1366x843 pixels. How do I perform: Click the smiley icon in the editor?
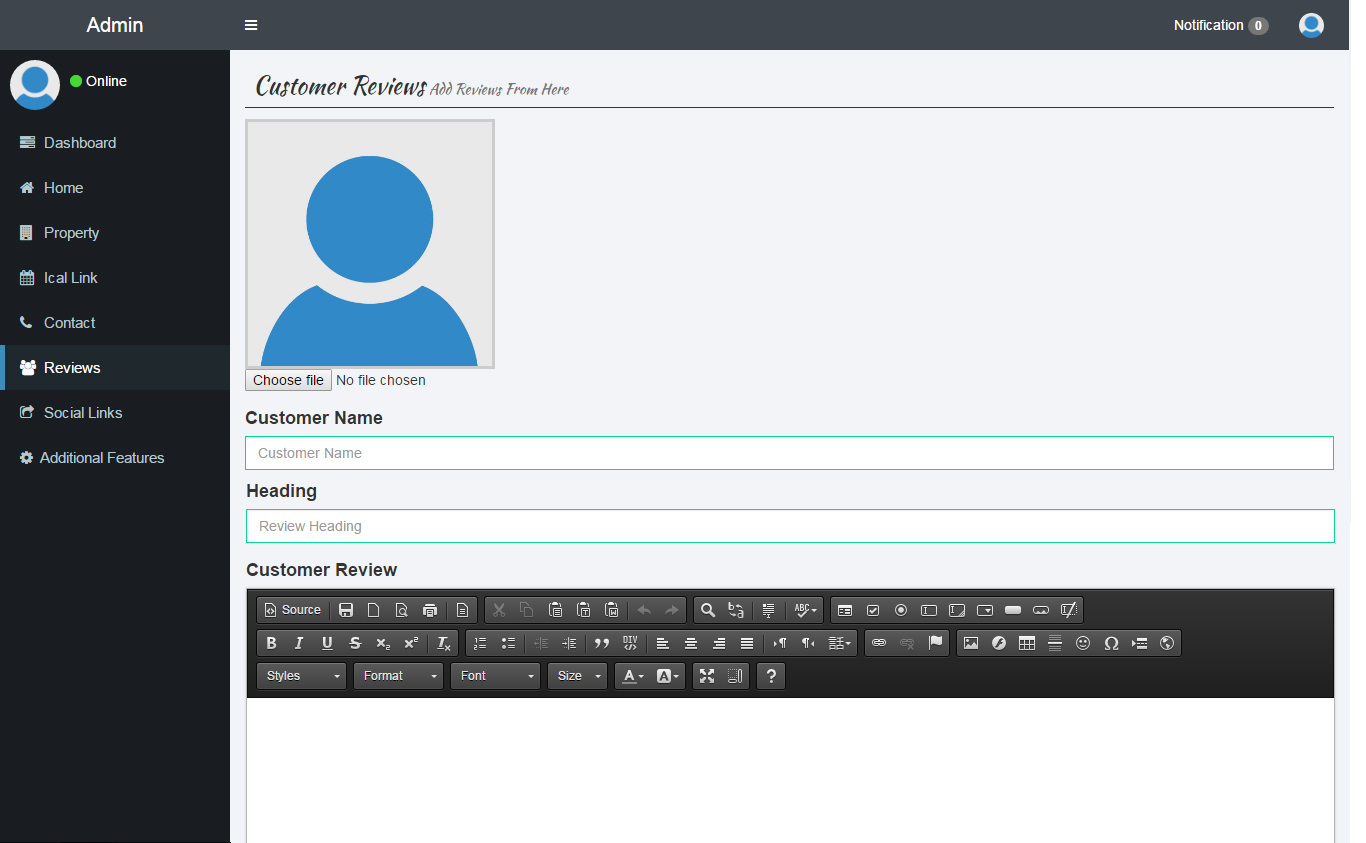tap(1083, 643)
